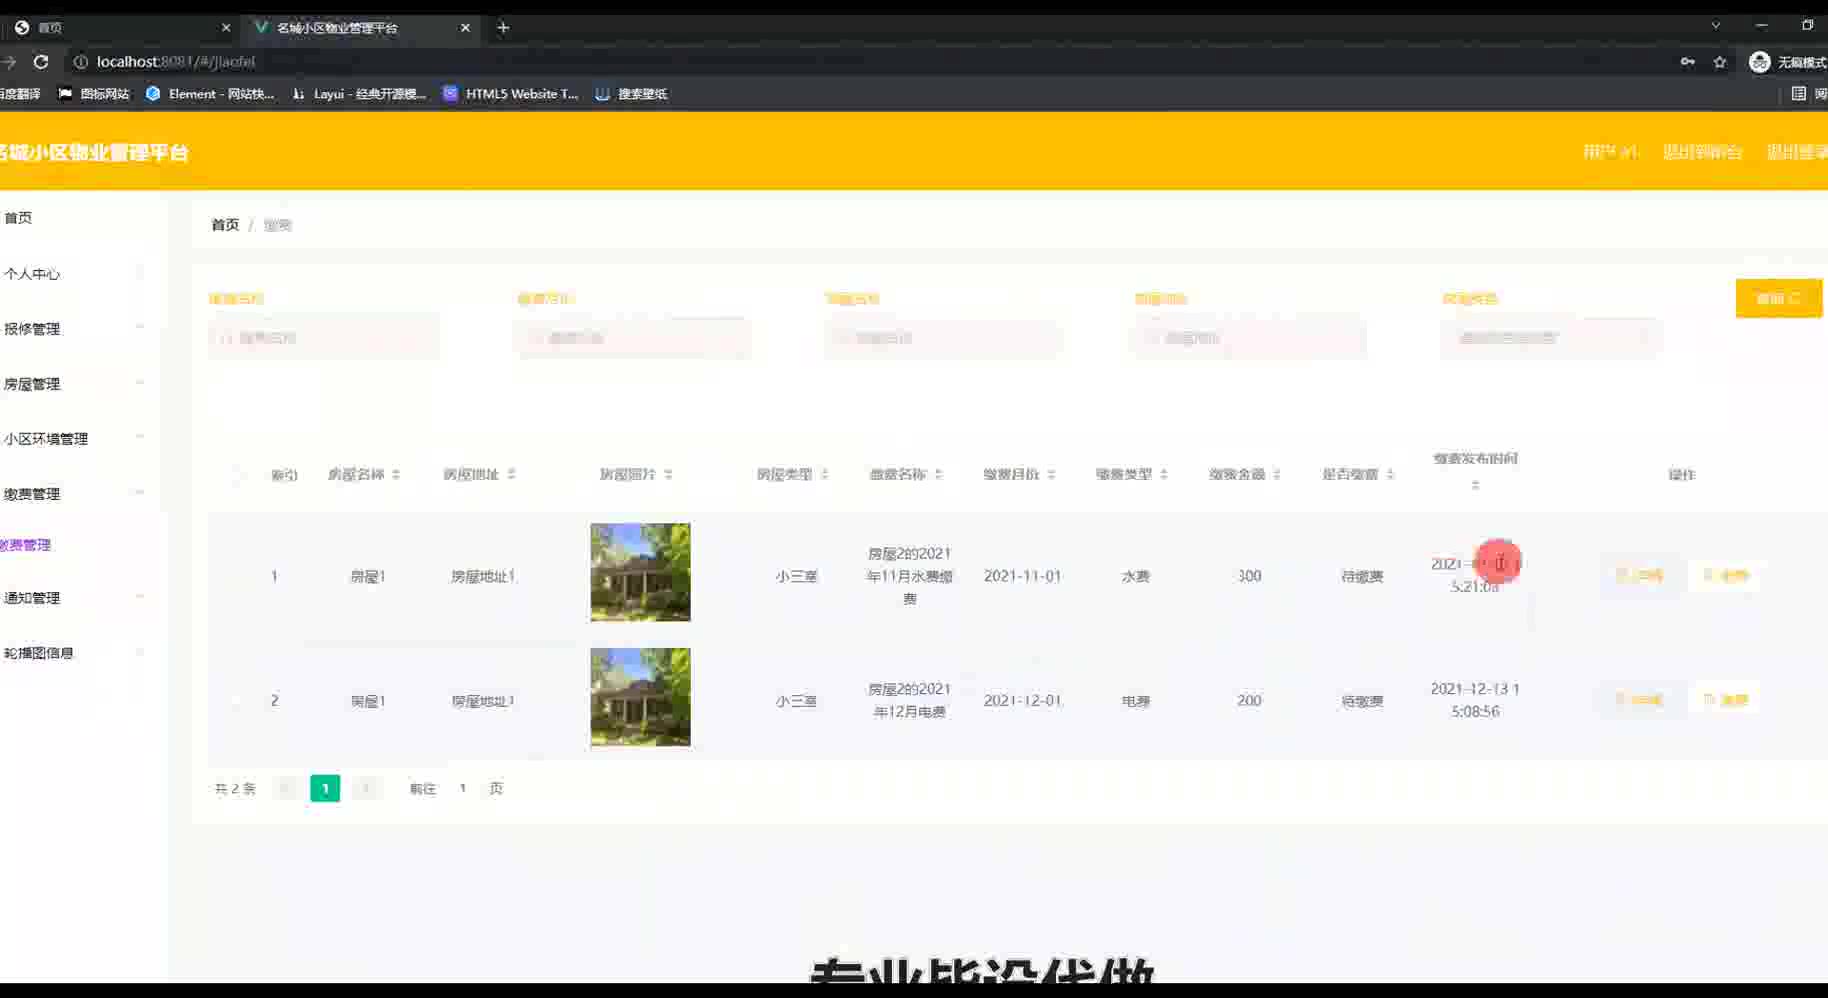Screen dimensions: 1828x998
Task: Click 首页 in the breadcrumb
Action: coord(225,225)
